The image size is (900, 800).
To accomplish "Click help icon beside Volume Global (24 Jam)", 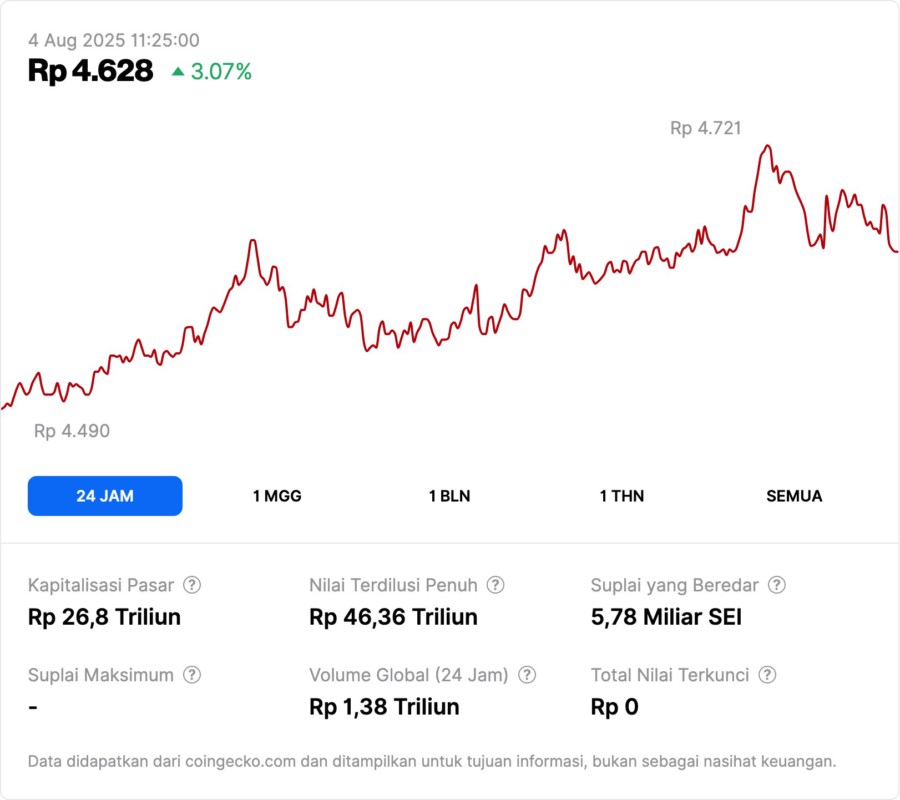I will (x=527, y=675).
